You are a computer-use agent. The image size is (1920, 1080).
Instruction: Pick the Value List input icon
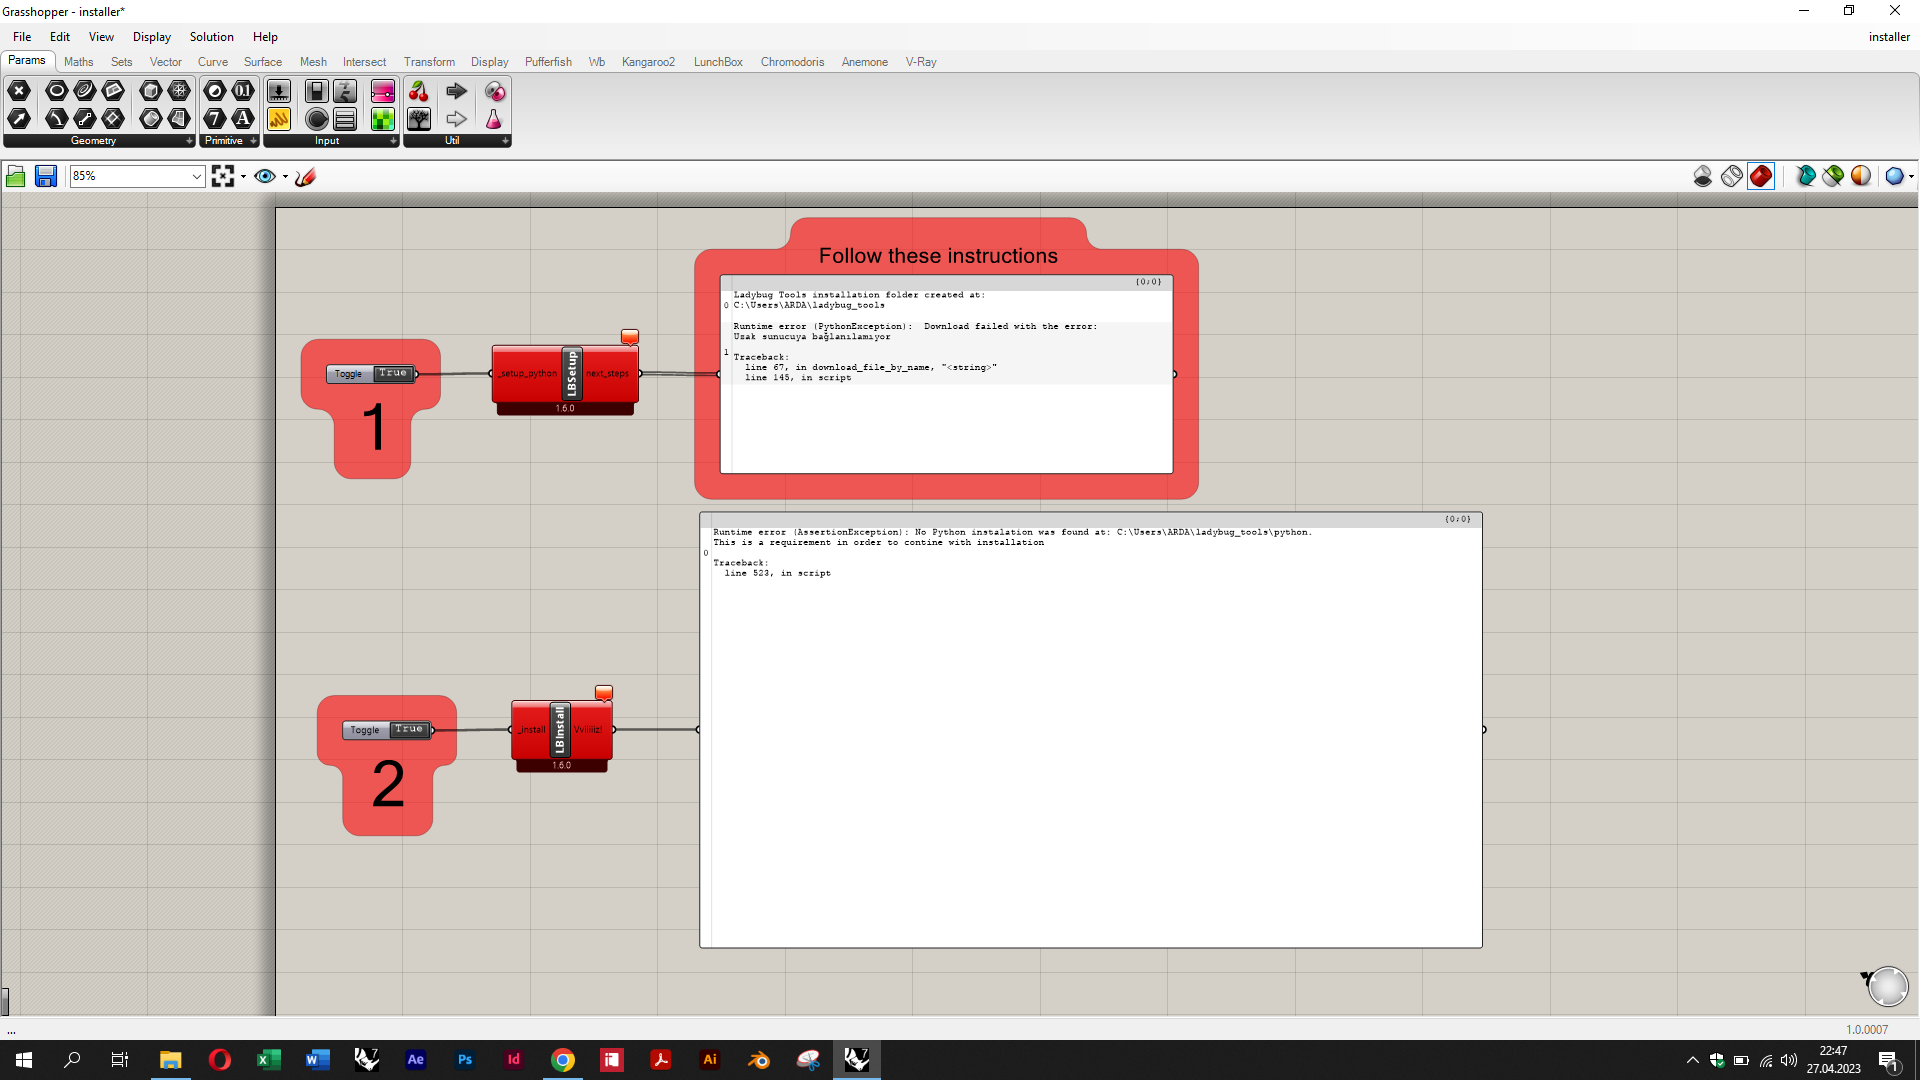tap(345, 119)
